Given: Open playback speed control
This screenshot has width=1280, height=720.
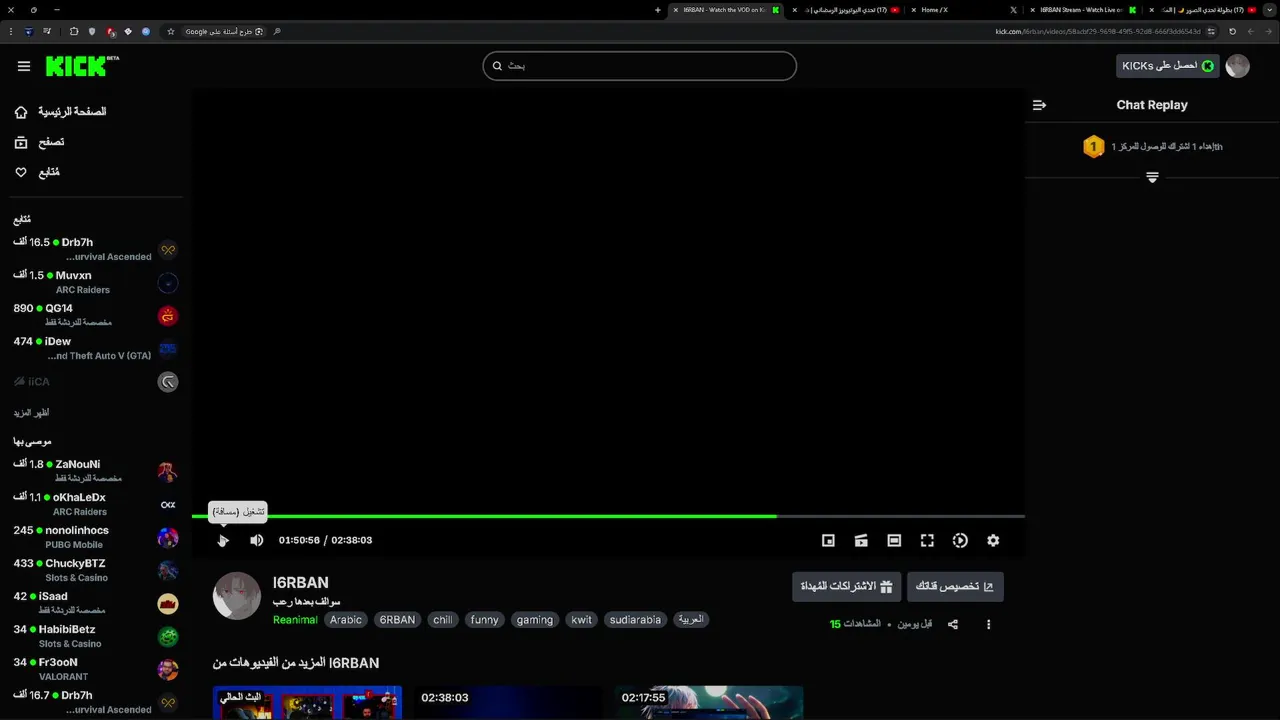Looking at the screenshot, I should tap(960, 540).
